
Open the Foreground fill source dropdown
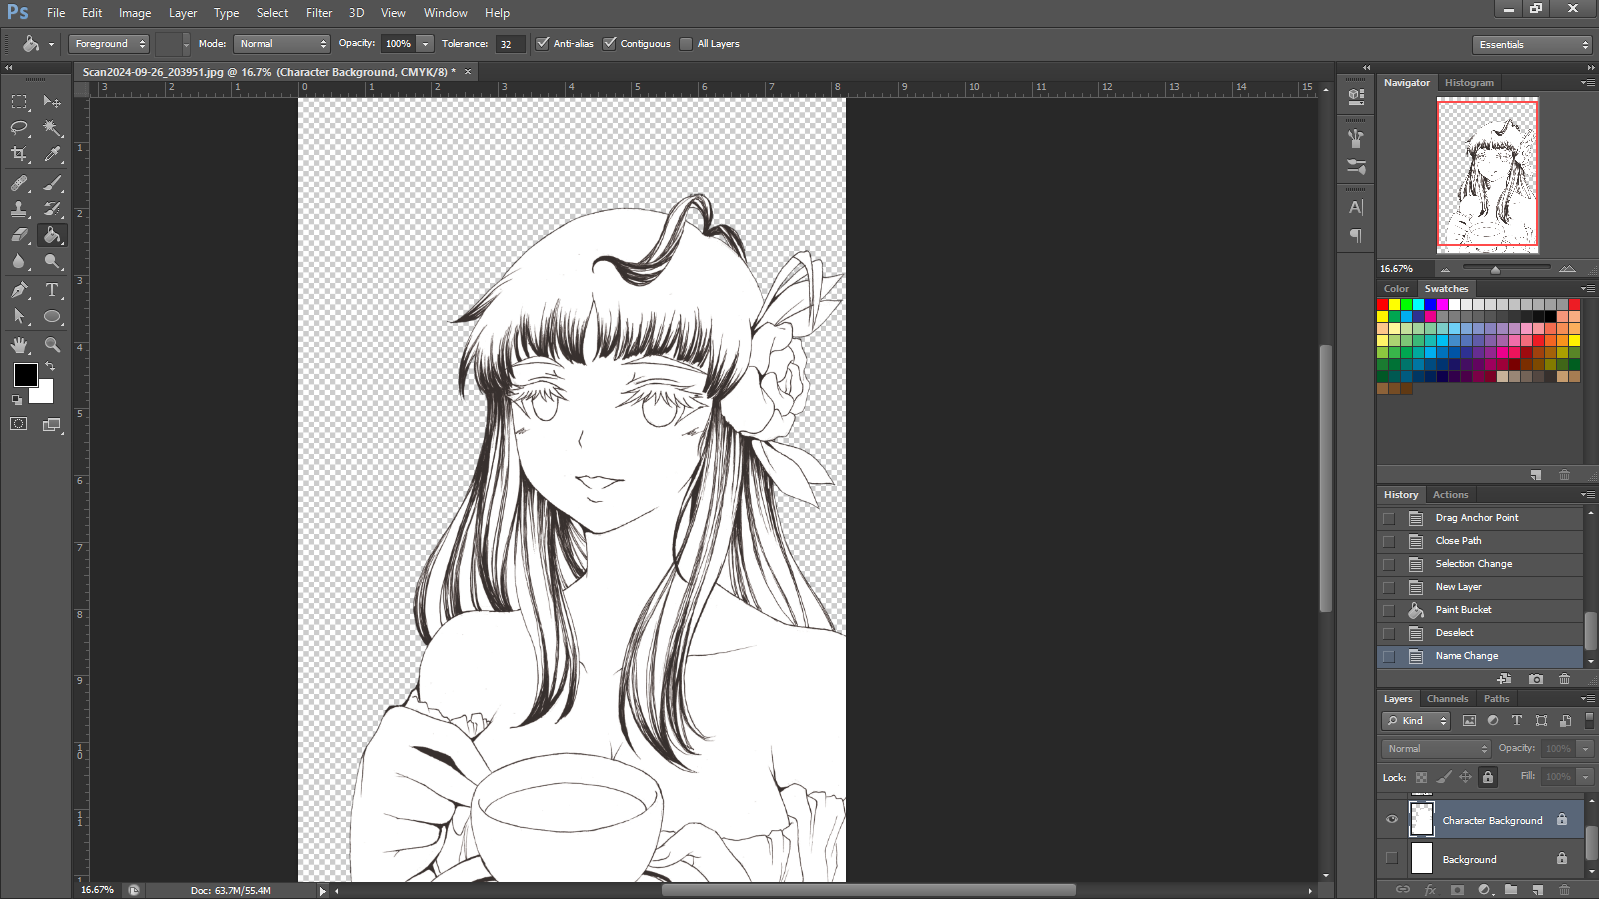click(x=109, y=44)
